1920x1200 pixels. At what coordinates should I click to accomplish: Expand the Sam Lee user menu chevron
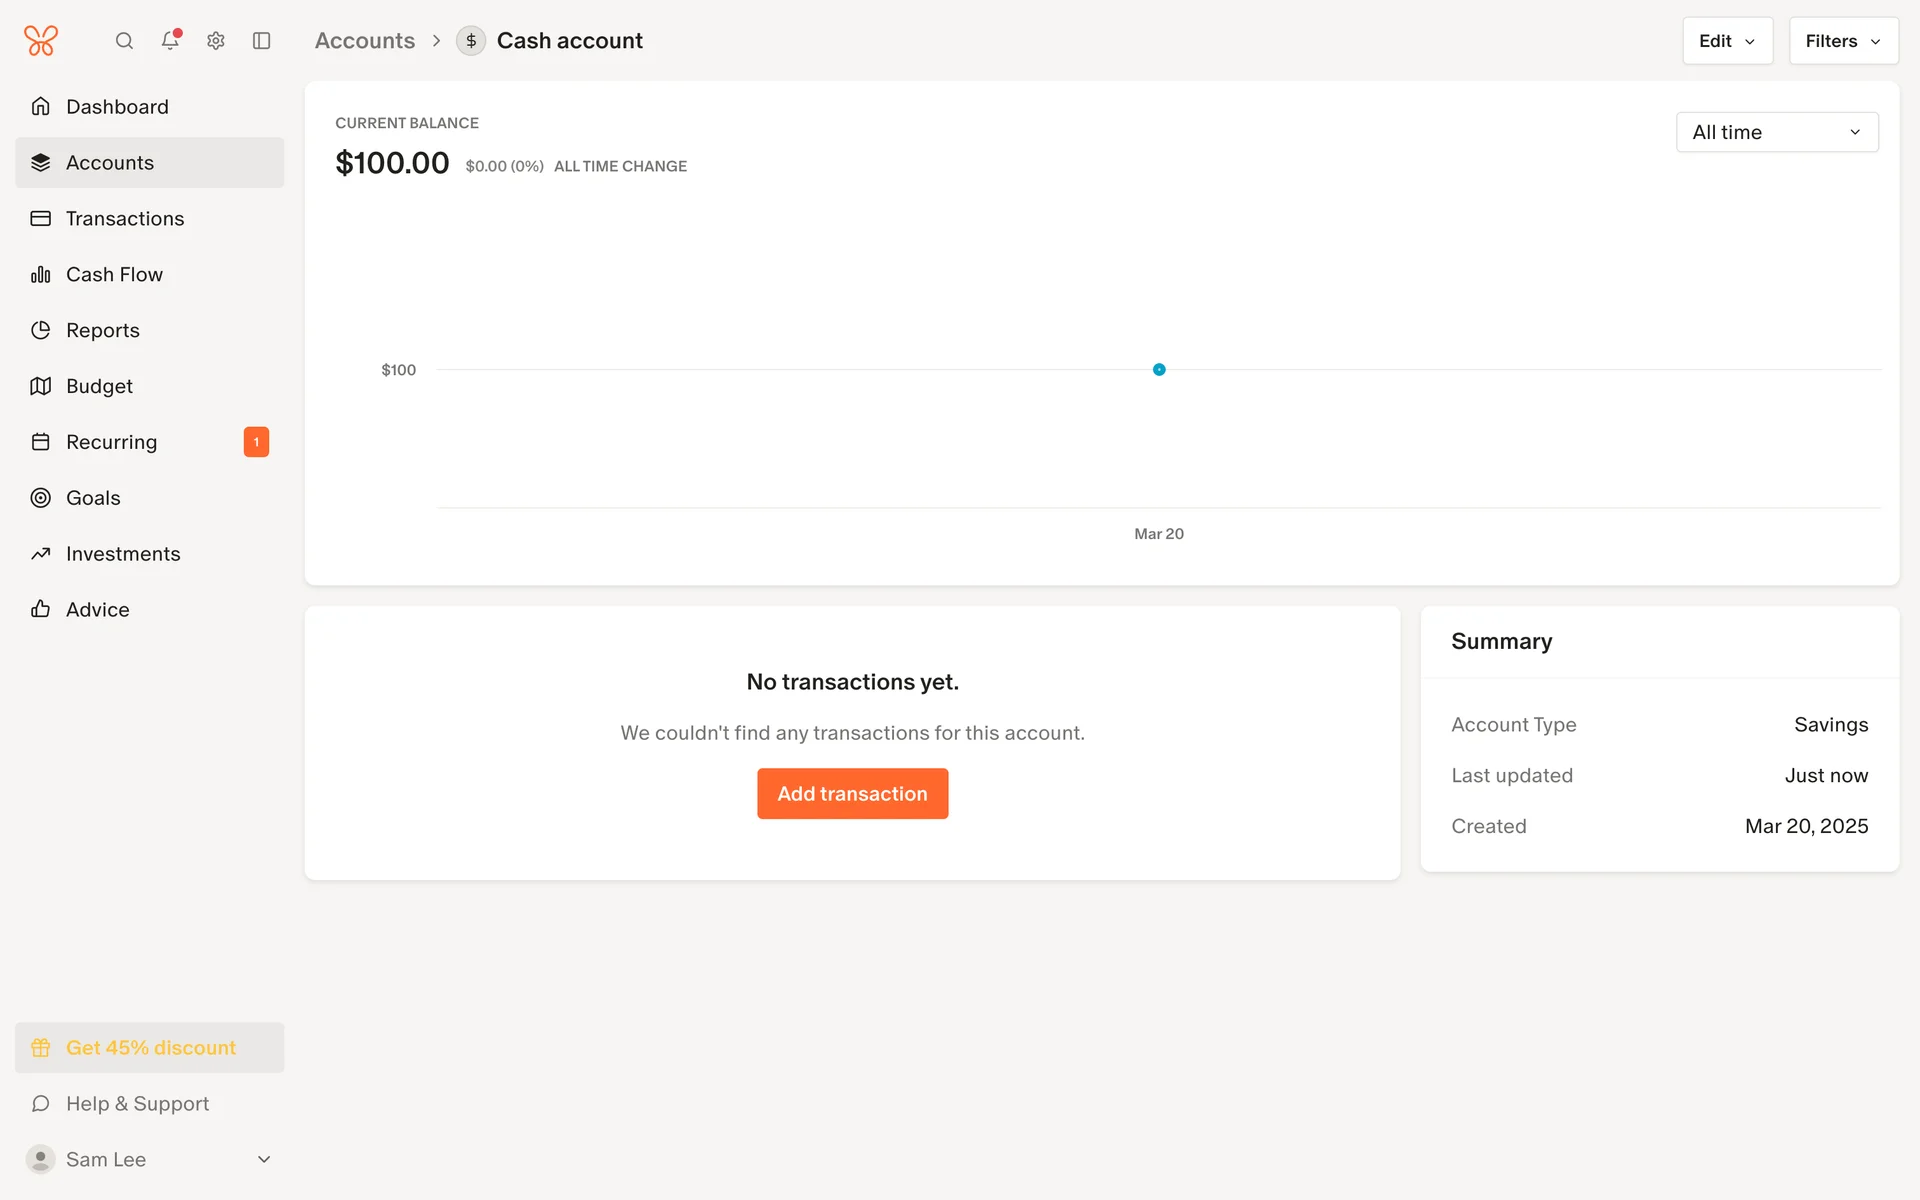(x=264, y=1159)
